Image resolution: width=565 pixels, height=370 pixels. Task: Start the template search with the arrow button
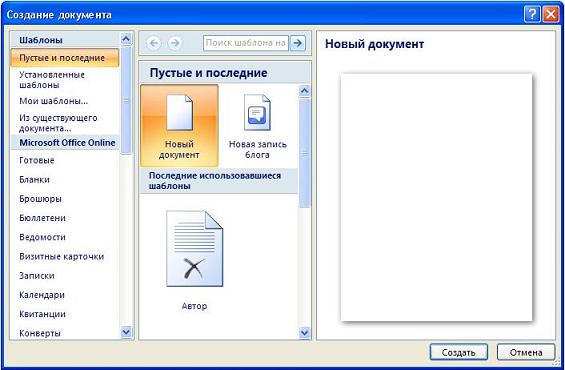298,43
